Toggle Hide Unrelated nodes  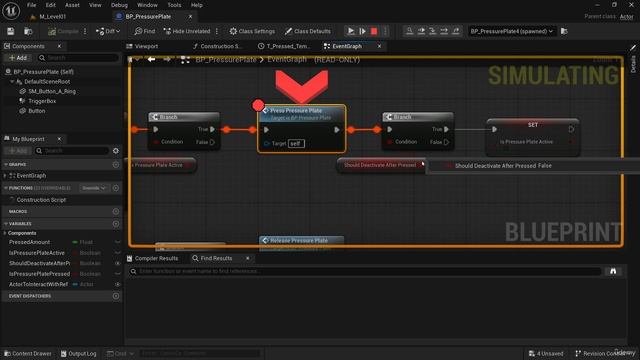(187, 31)
